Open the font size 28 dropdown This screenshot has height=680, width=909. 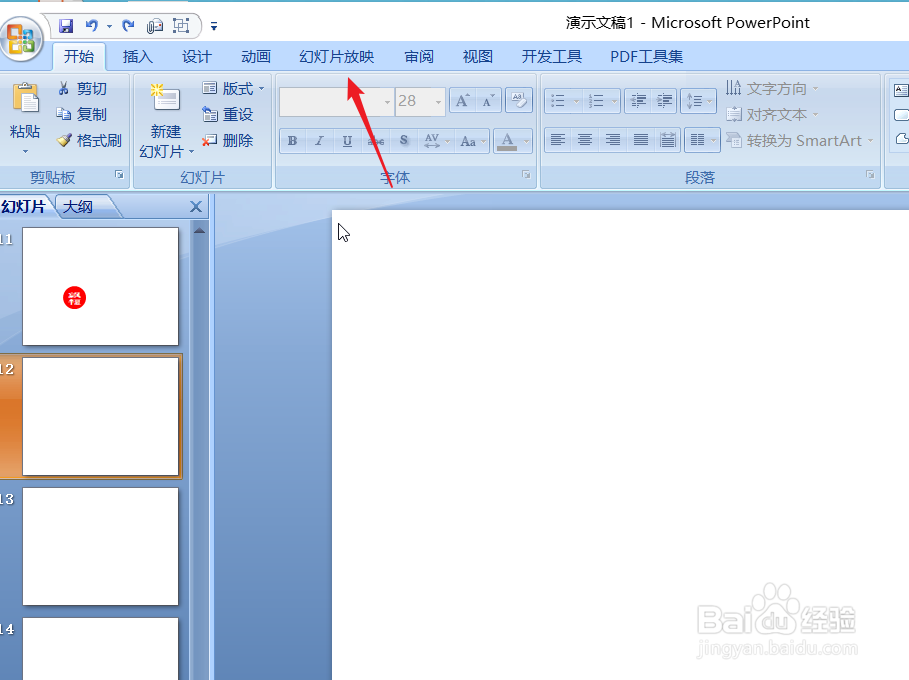(x=438, y=102)
